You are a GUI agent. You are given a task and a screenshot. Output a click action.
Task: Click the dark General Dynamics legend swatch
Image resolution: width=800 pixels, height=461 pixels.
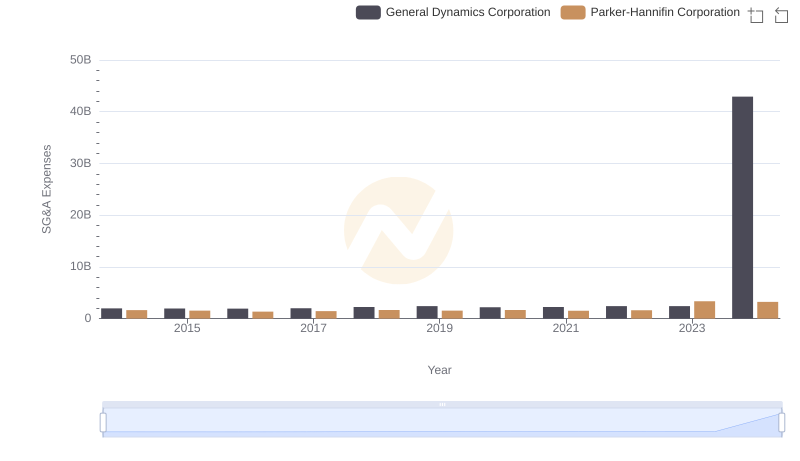368,13
